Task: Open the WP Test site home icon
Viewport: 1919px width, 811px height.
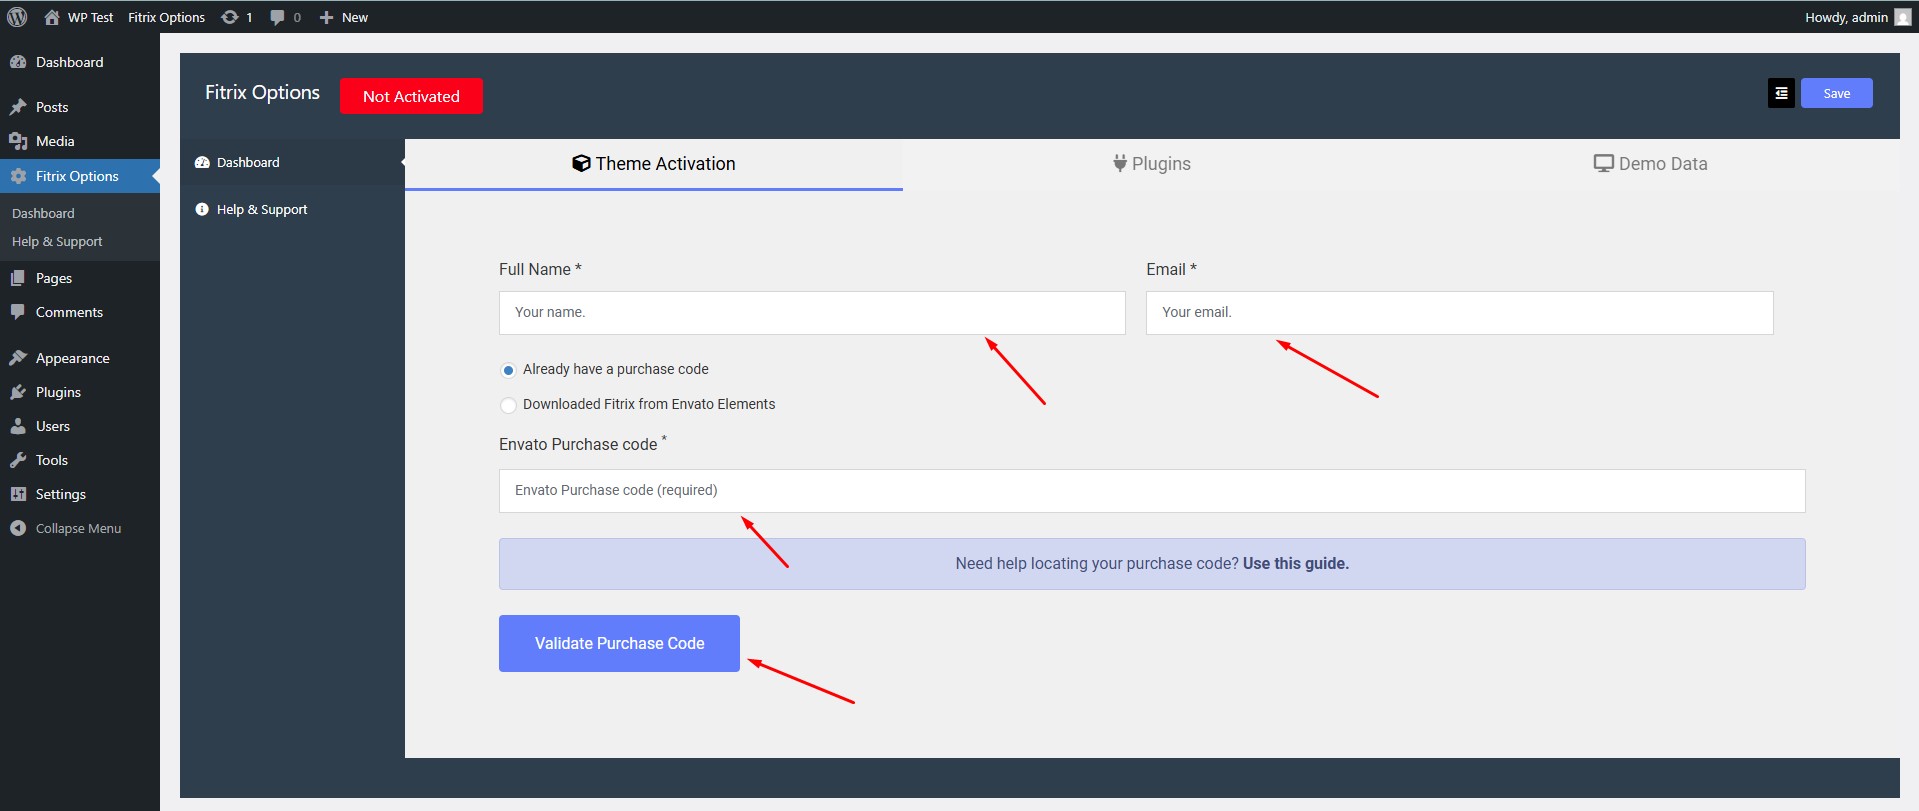Action: click(x=52, y=17)
